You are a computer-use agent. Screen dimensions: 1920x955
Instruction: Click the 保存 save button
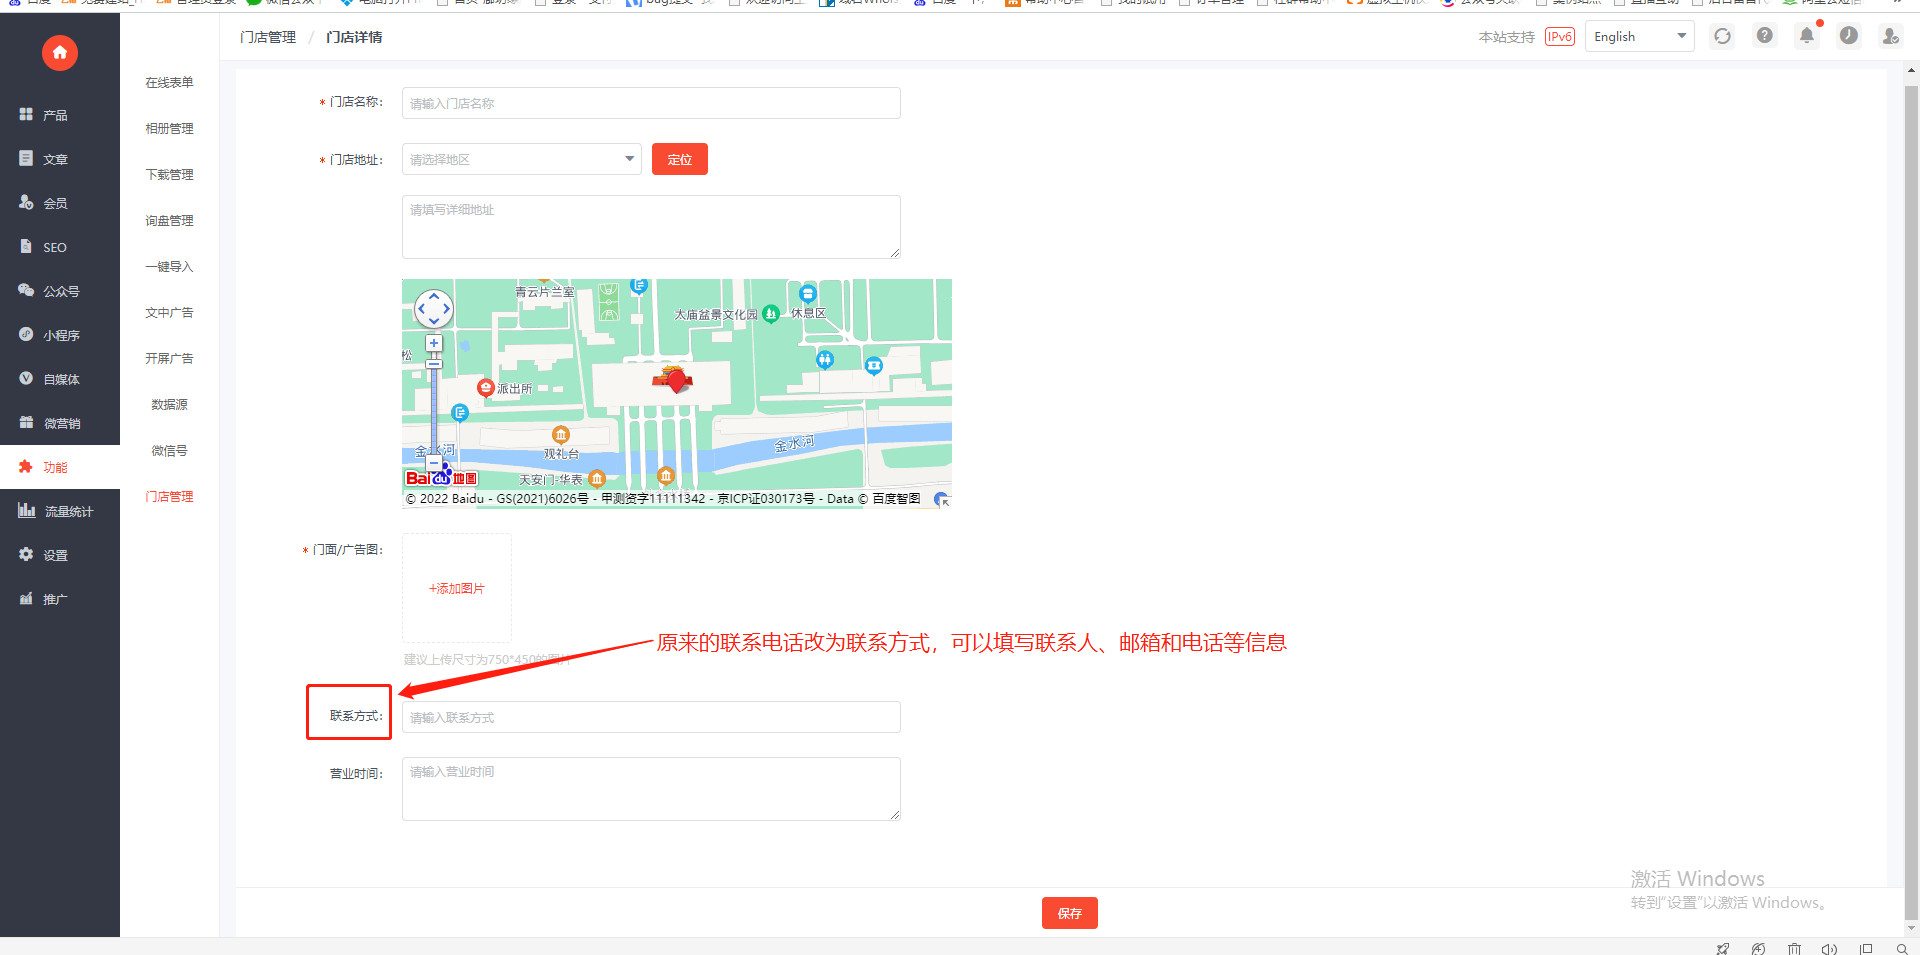(x=1069, y=913)
